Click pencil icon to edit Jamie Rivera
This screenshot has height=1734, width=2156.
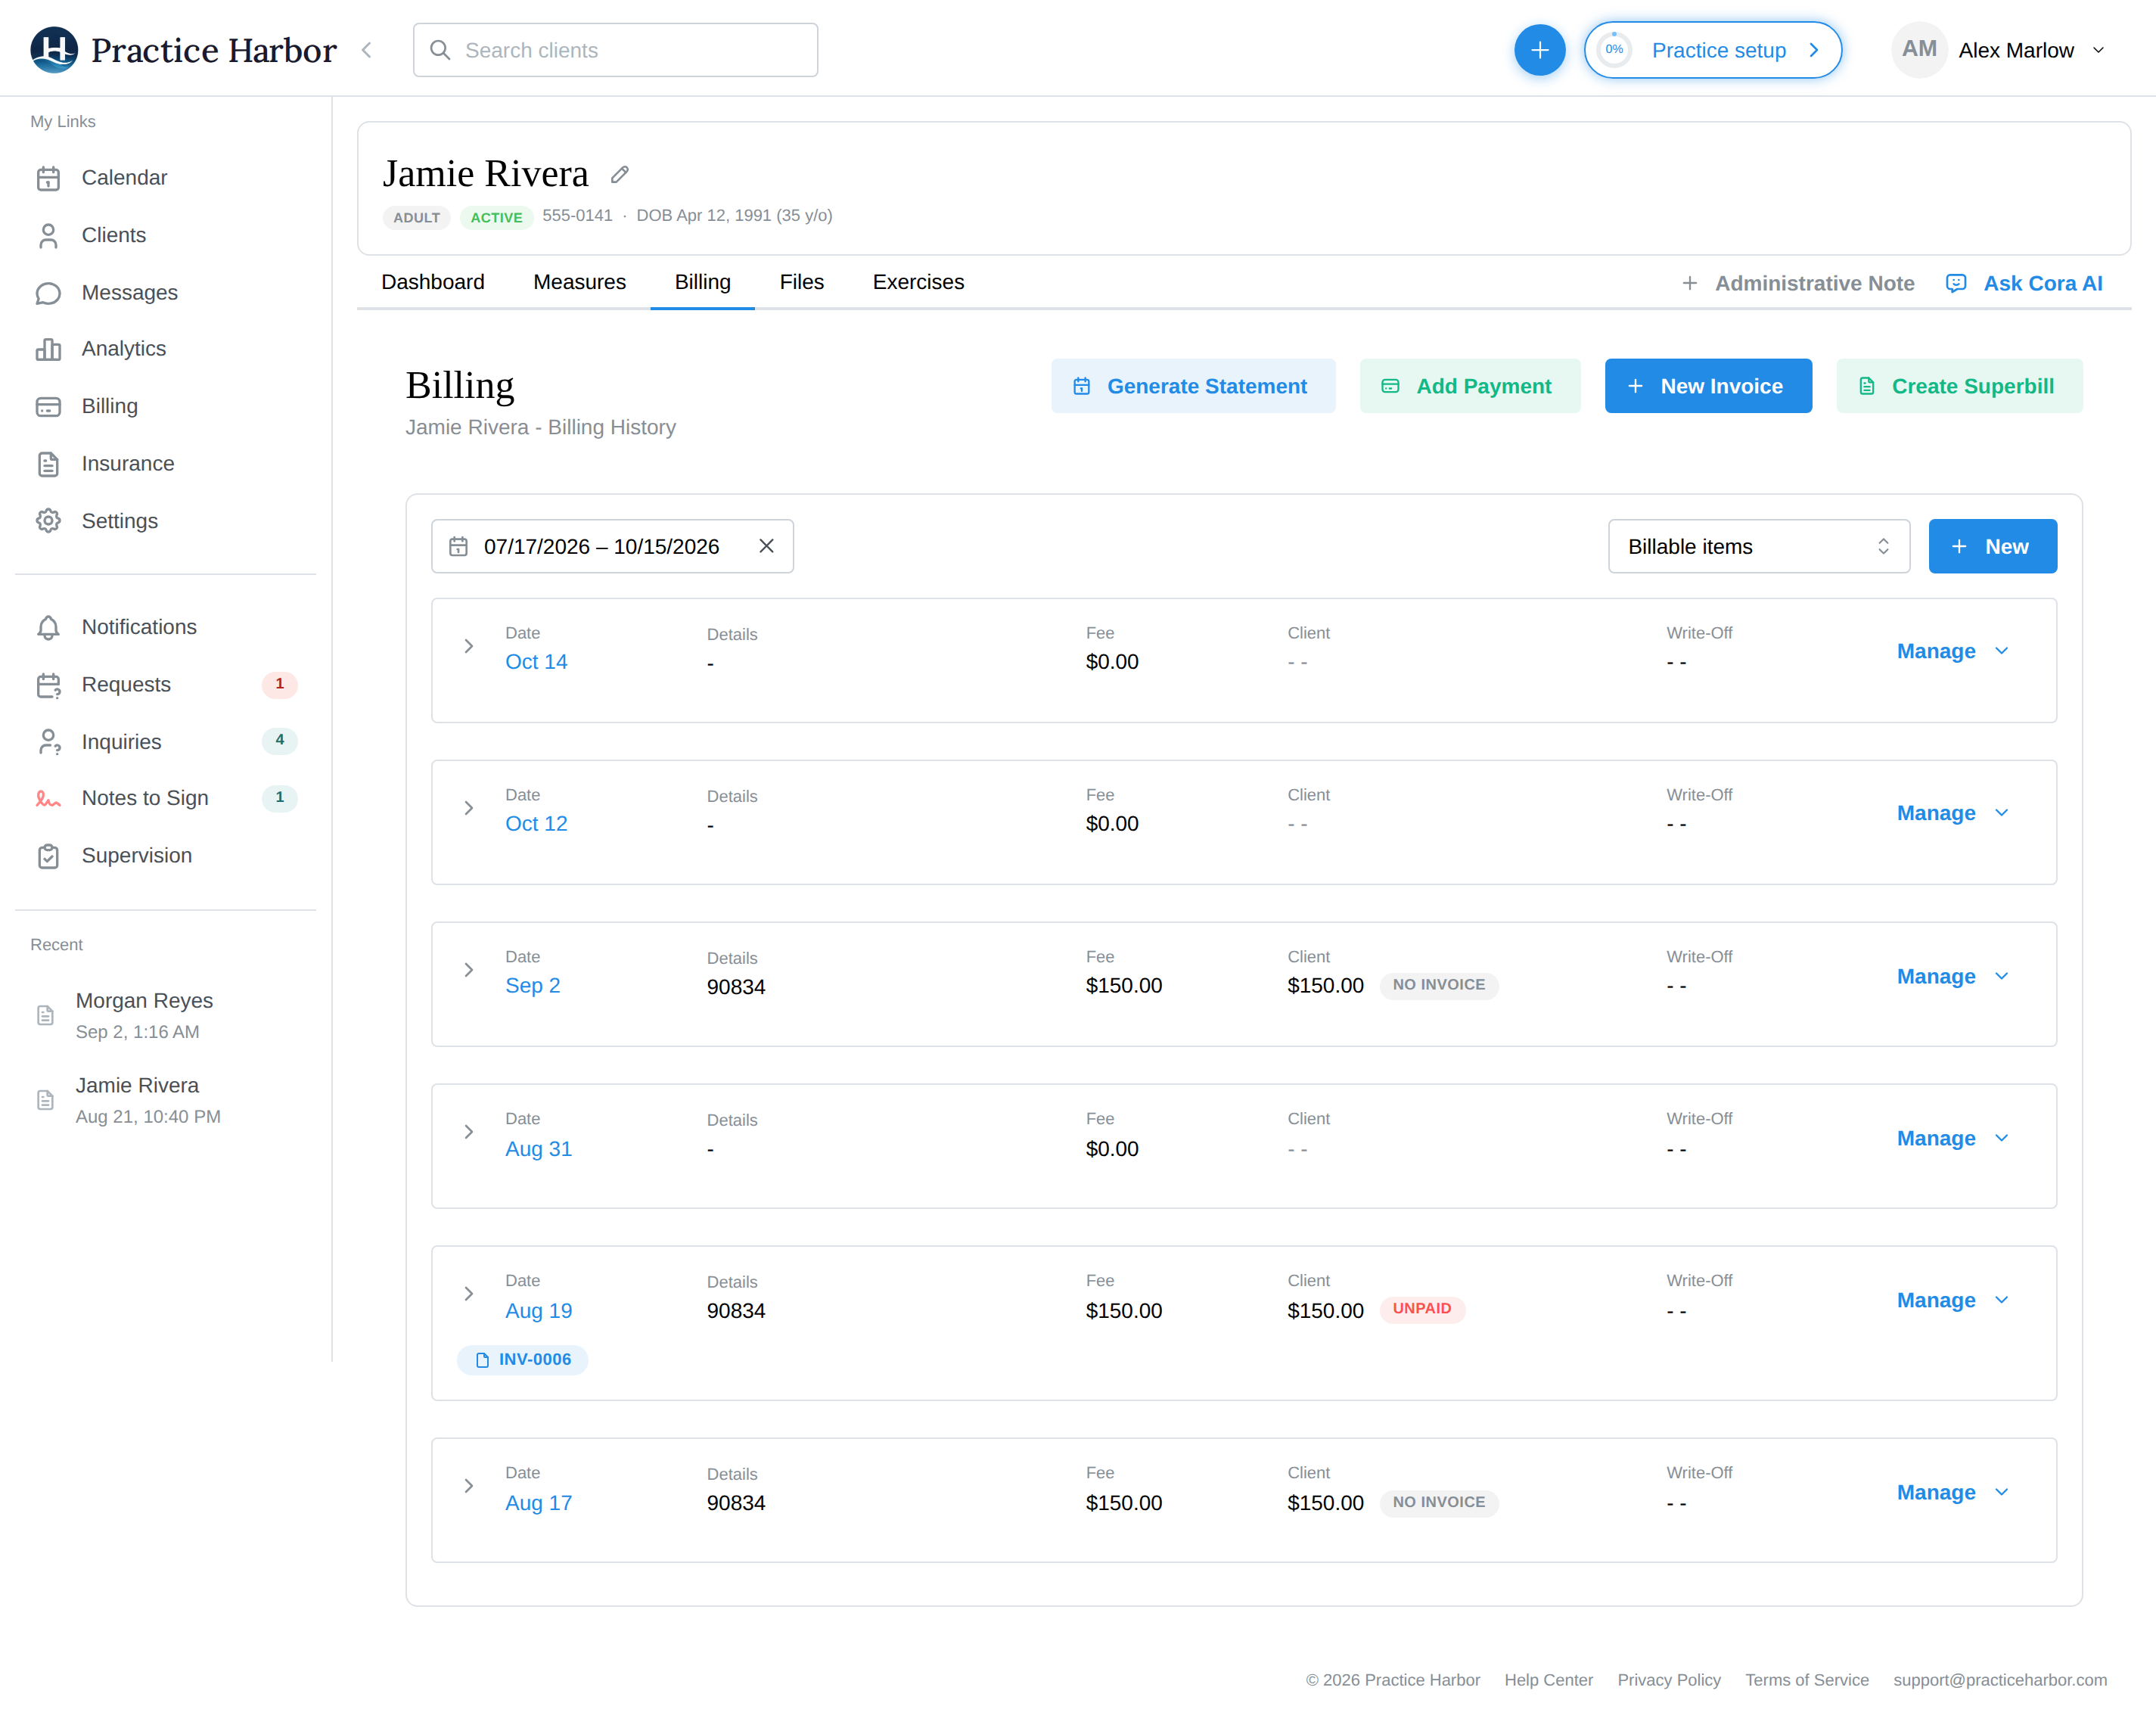[x=620, y=175]
